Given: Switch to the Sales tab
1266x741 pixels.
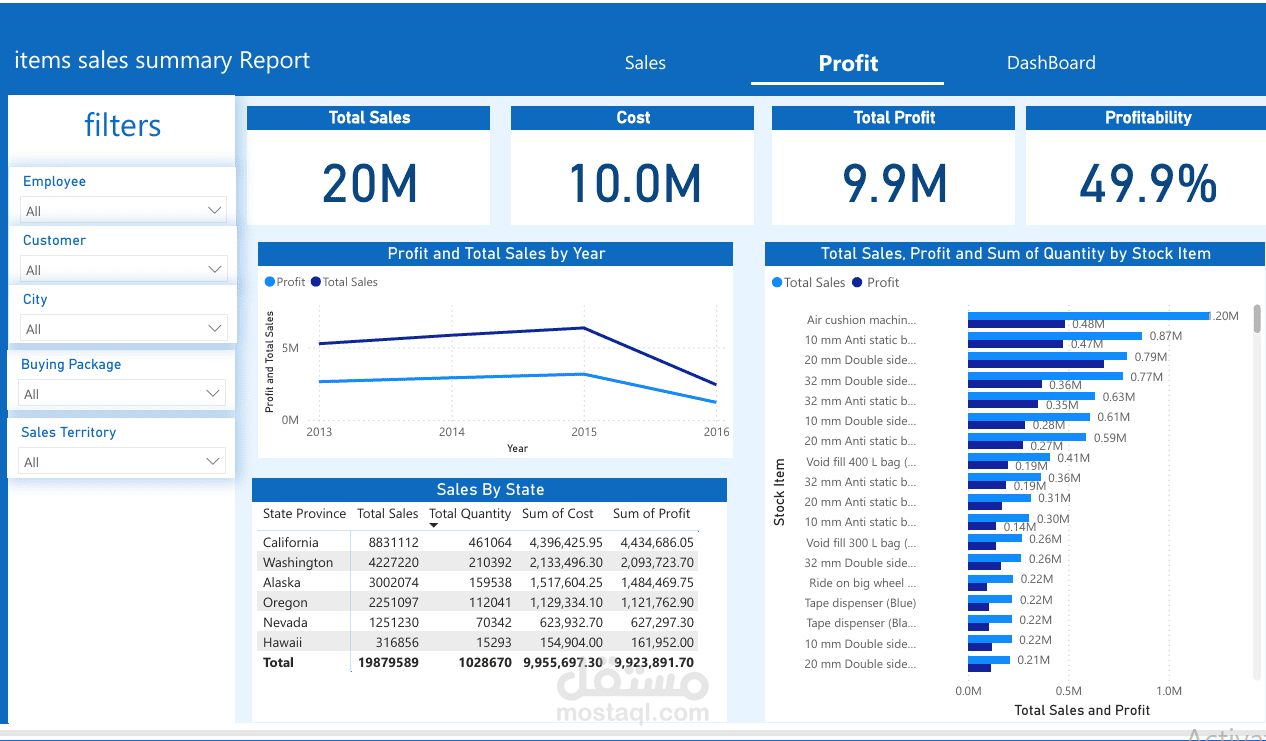Looking at the screenshot, I should pos(645,63).
